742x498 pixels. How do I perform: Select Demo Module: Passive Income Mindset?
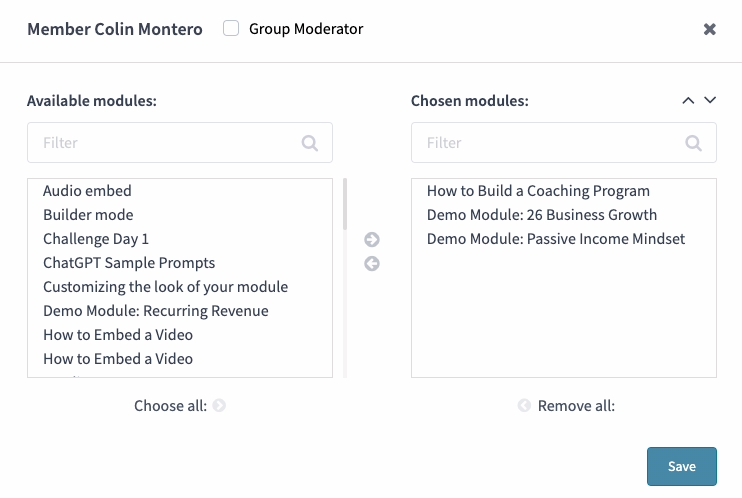coord(556,239)
